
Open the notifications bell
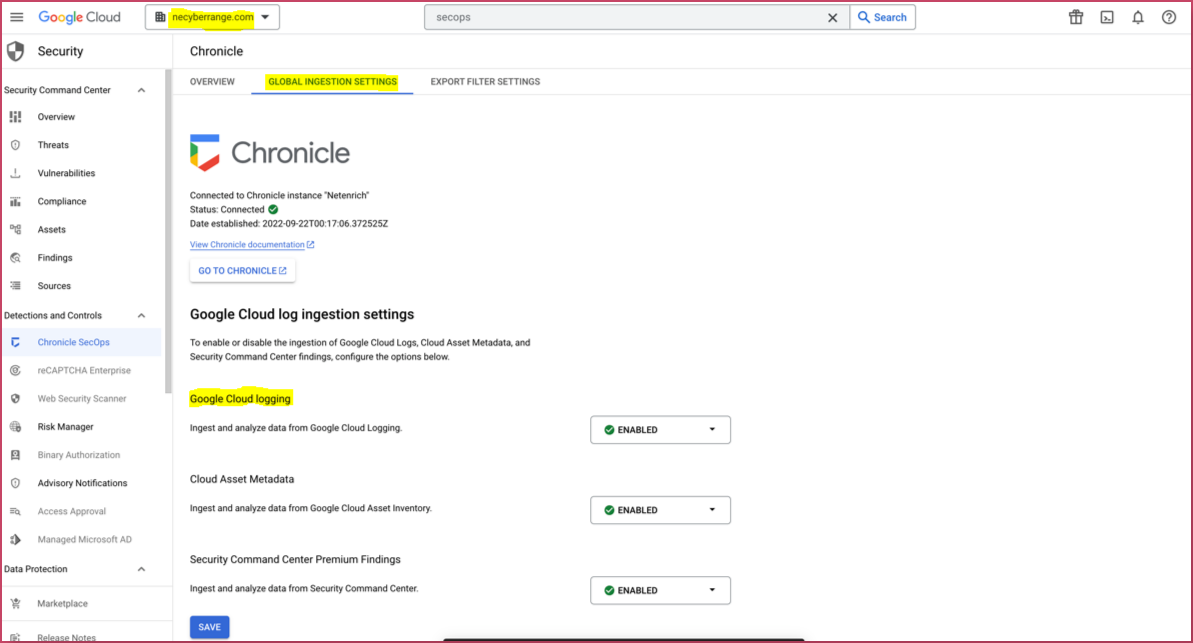tap(1137, 17)
